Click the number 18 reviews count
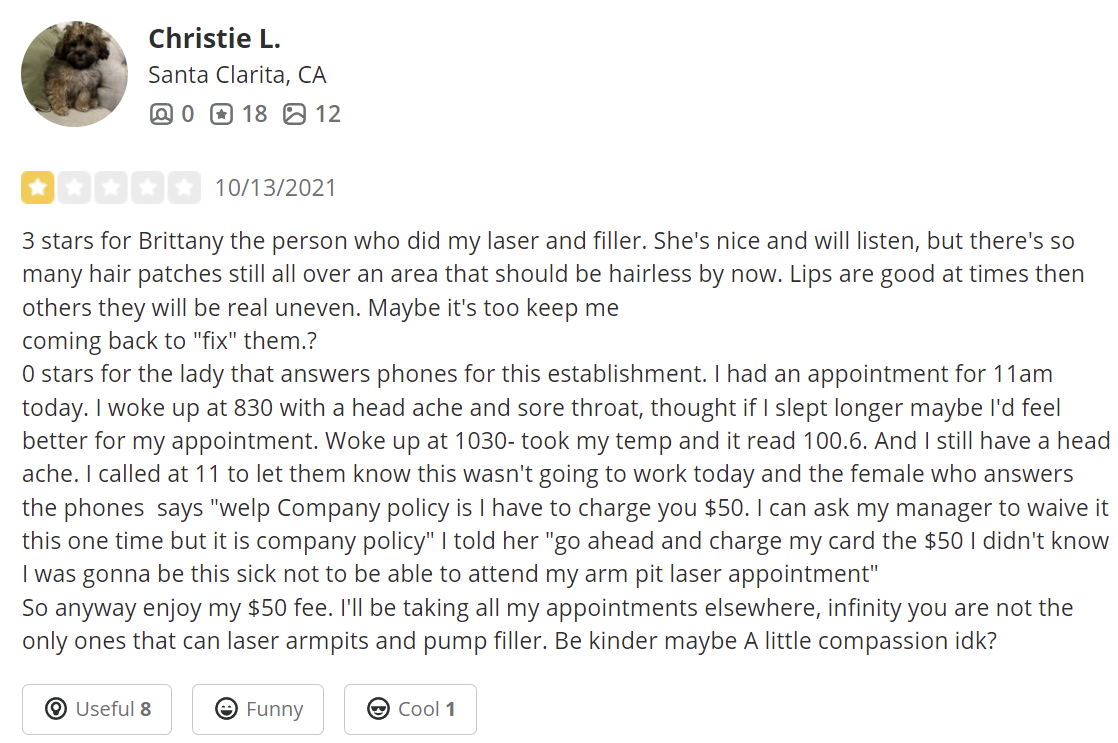Screen dimensions: 1118x743 pos(255,114)
